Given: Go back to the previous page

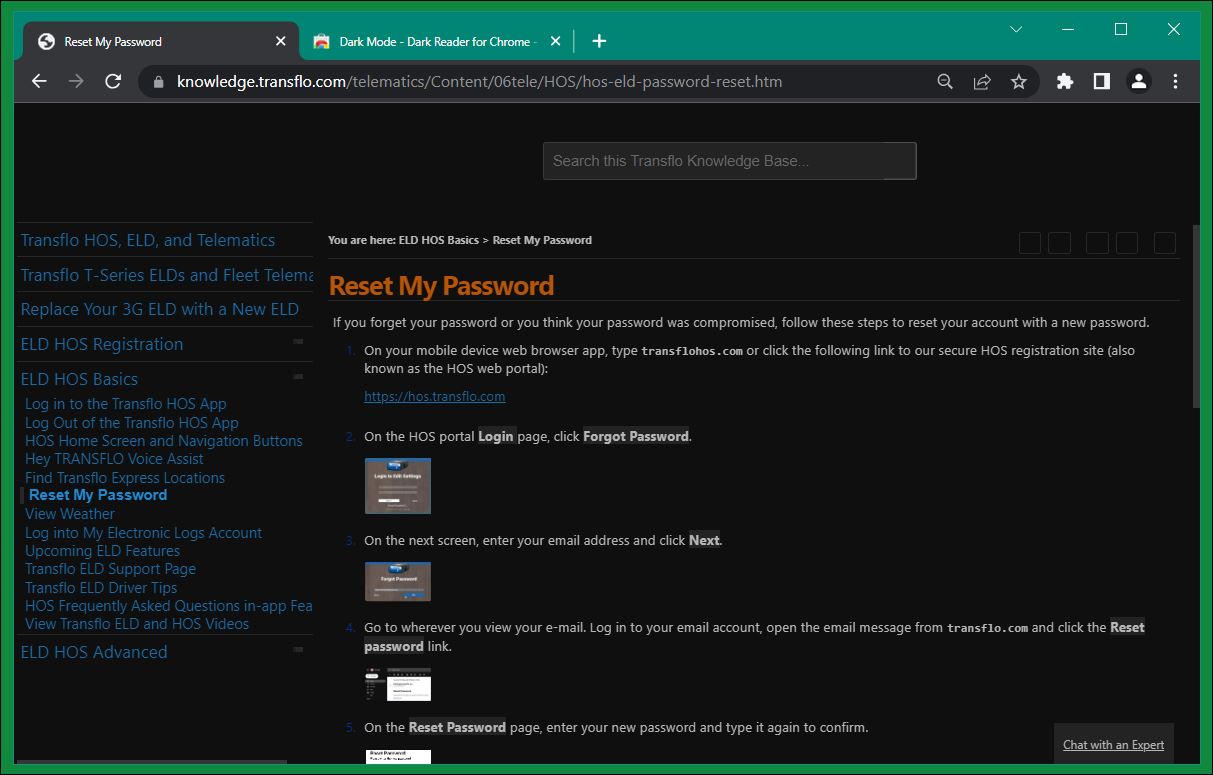Looking at the screenshot, I should click(40, 82).
